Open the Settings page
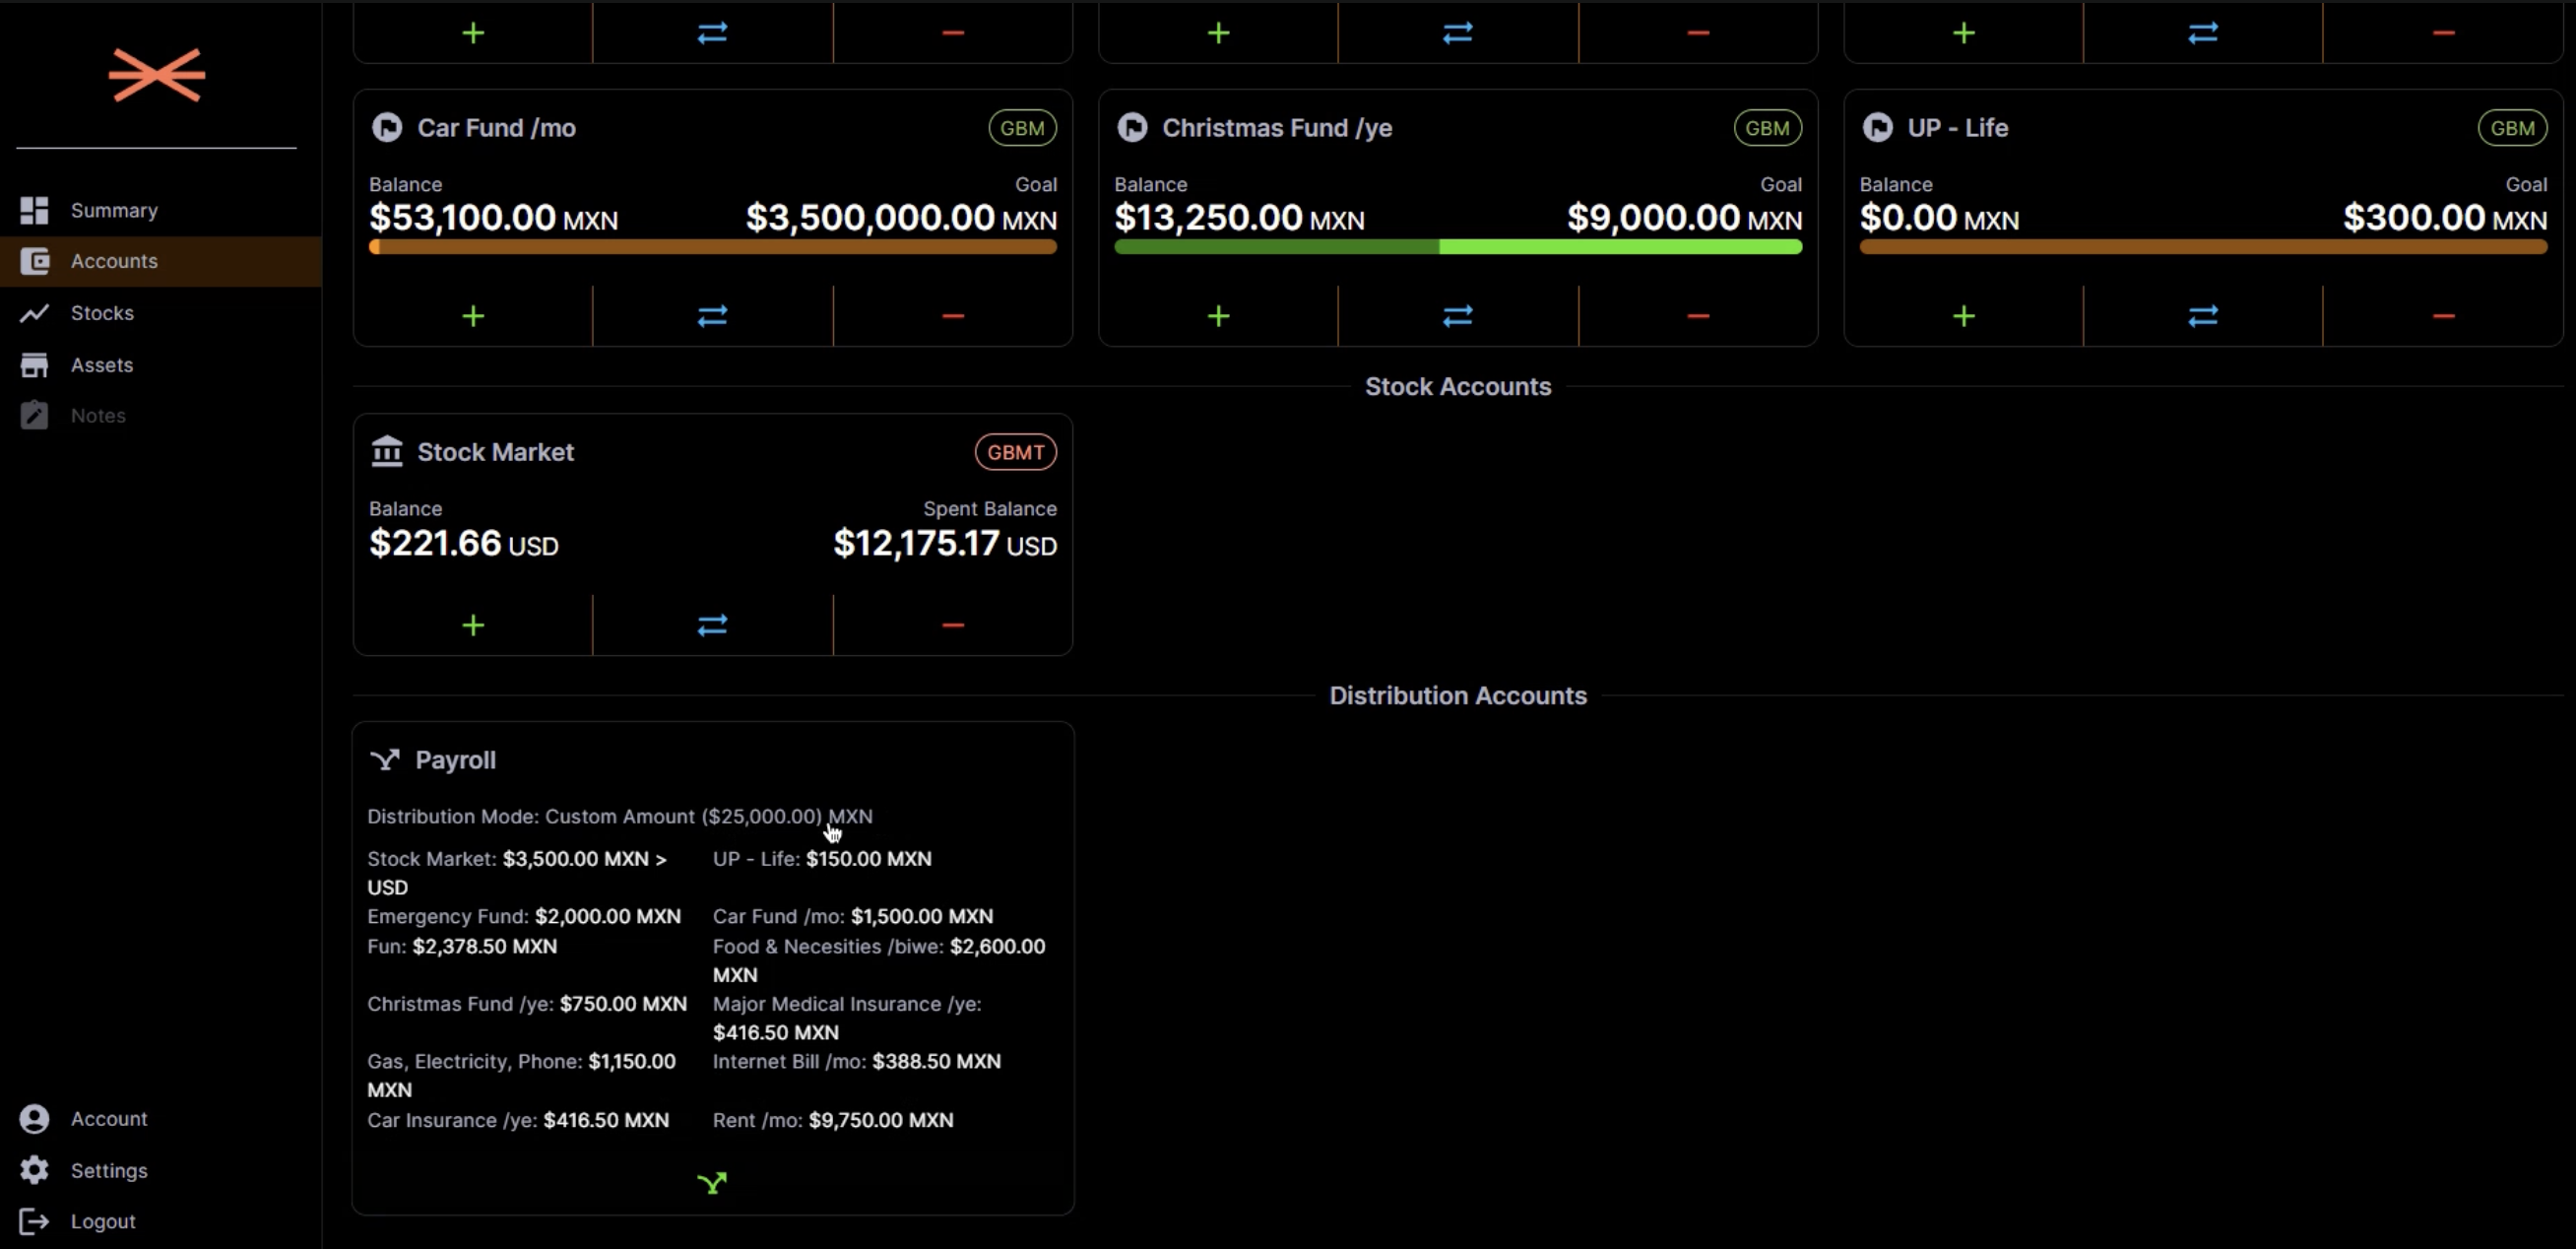 click(x=110, y=1170)
